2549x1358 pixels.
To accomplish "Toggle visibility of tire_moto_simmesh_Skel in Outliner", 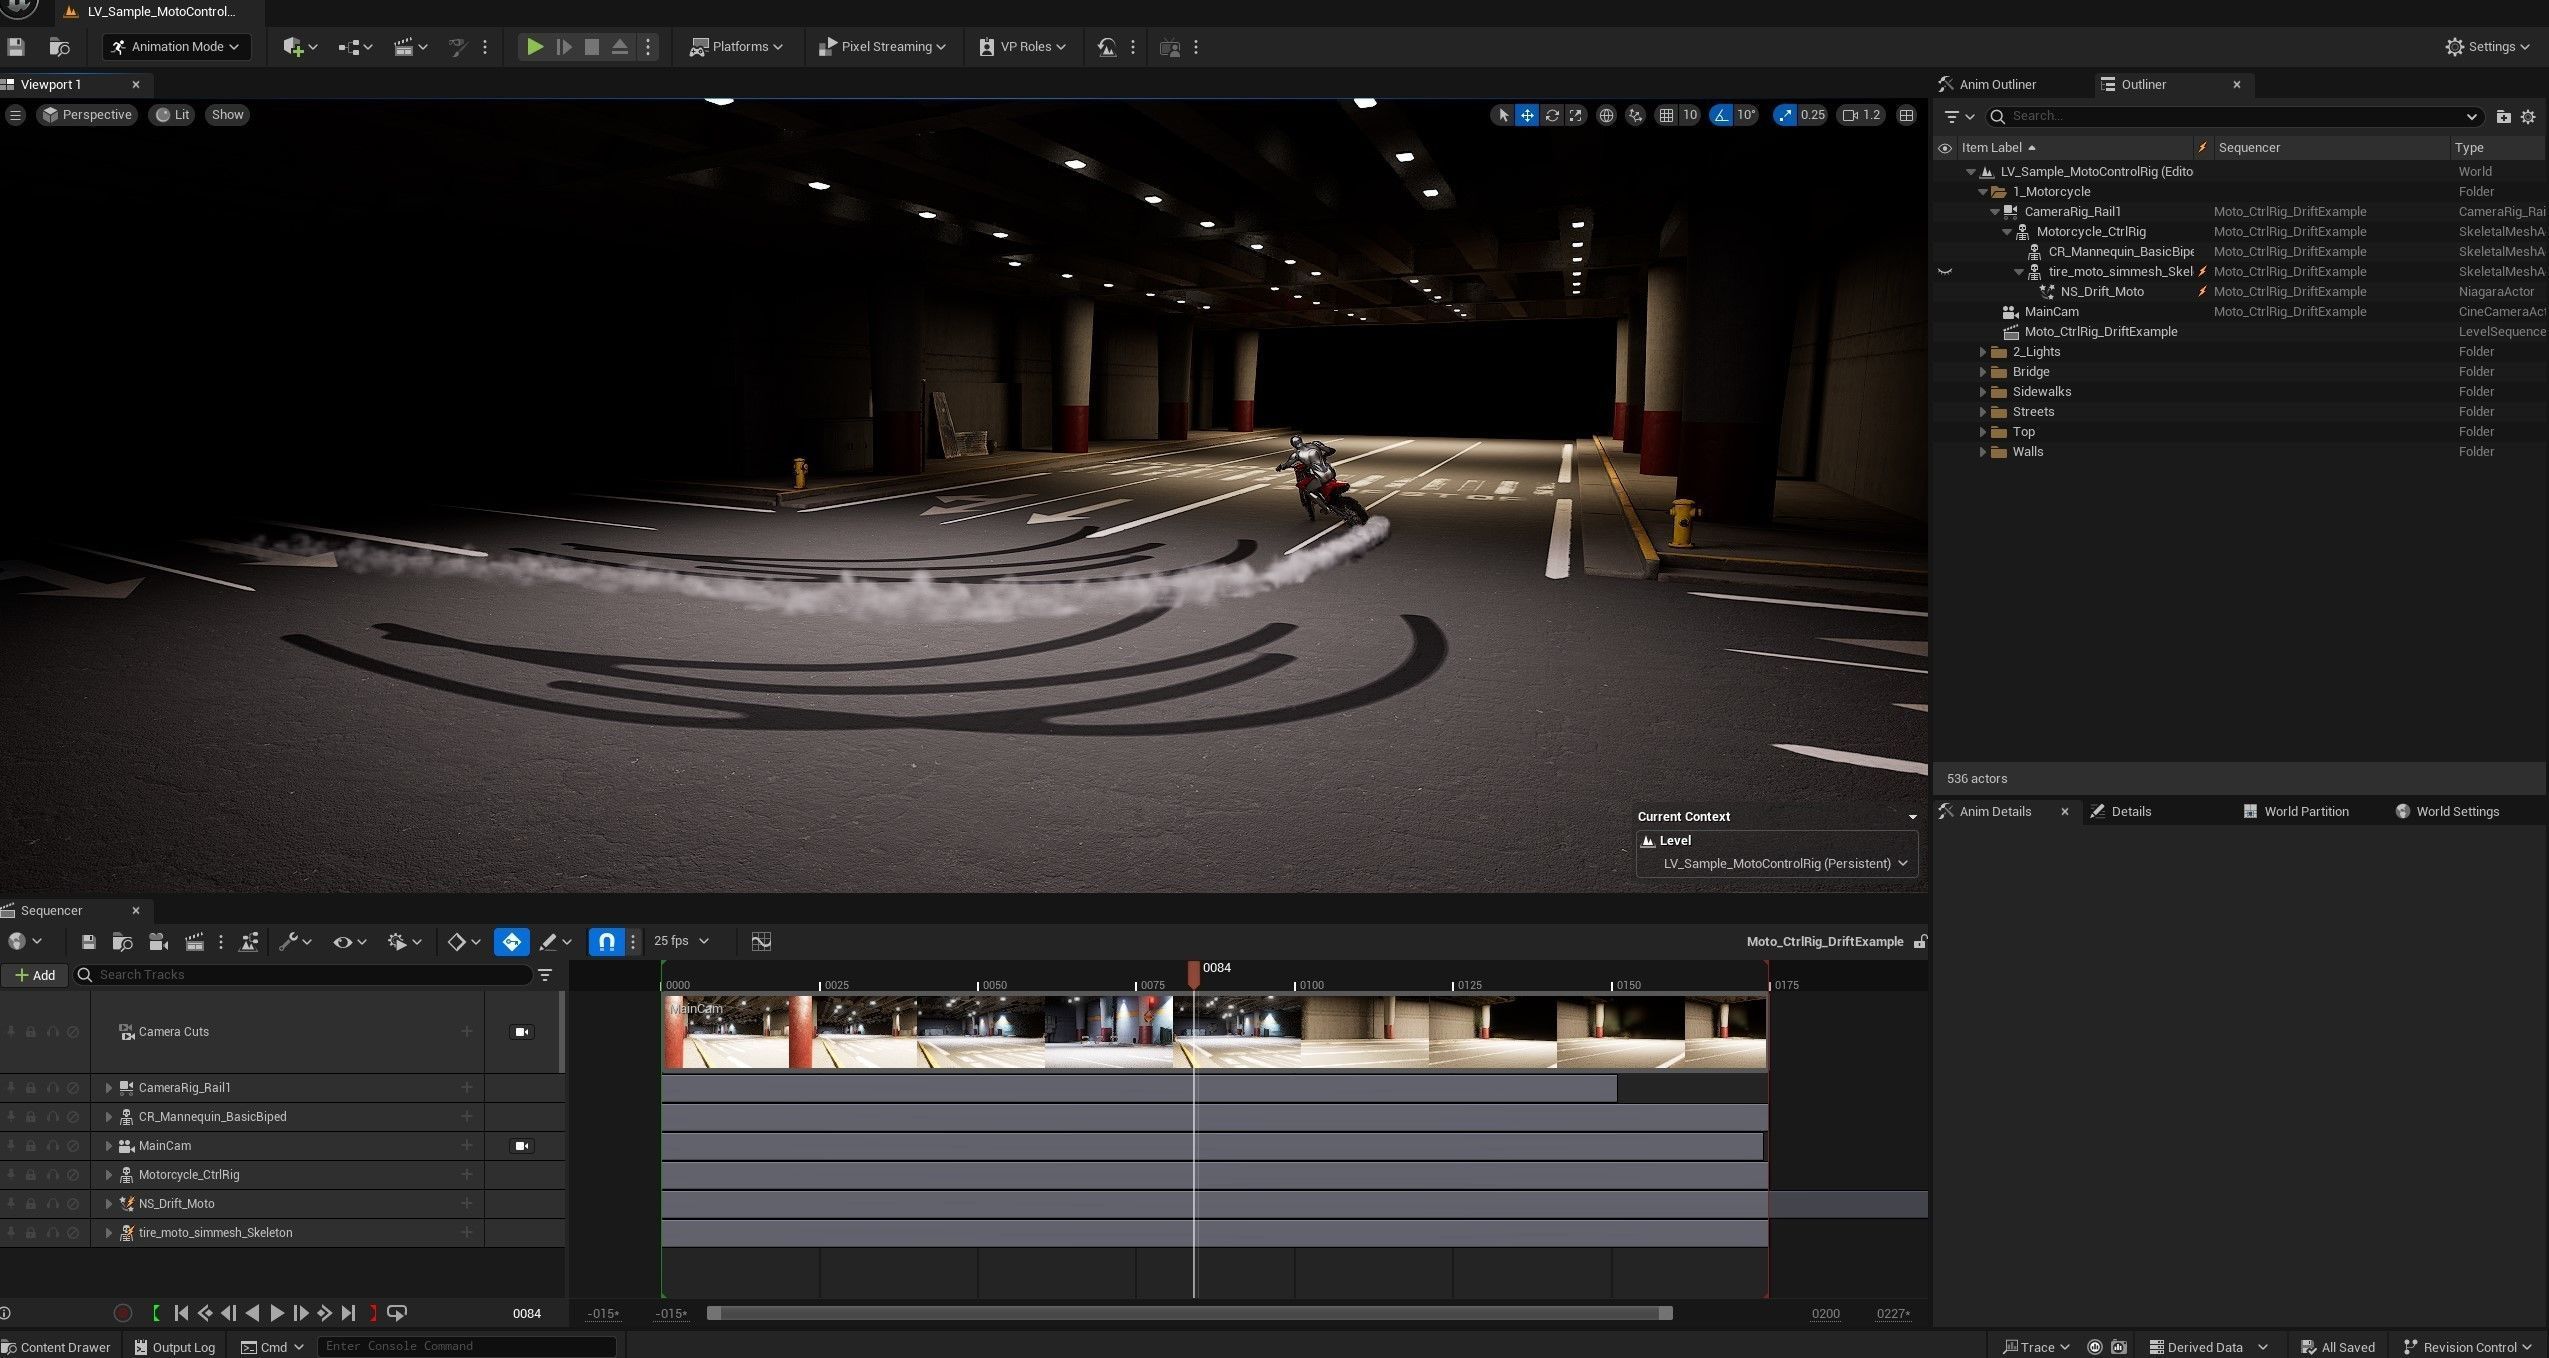I will pos(1945,272).
